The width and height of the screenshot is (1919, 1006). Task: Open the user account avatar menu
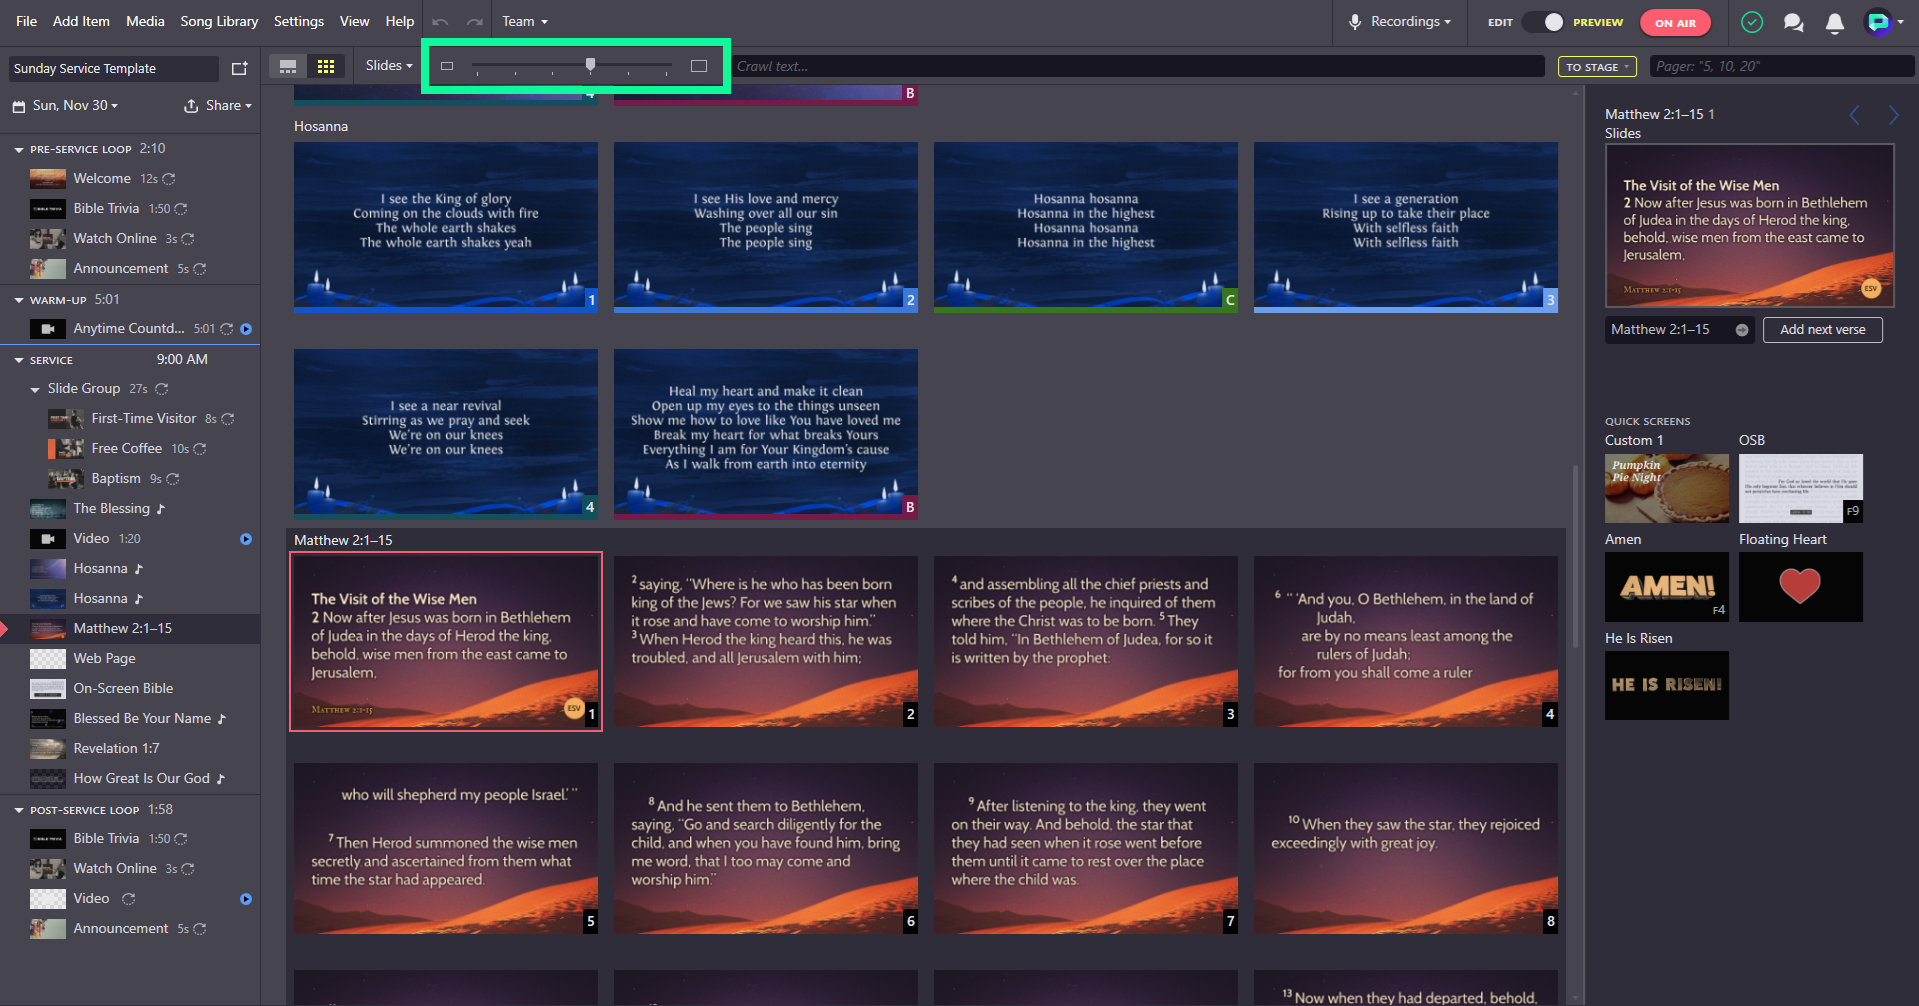[x=1884, y=22]
